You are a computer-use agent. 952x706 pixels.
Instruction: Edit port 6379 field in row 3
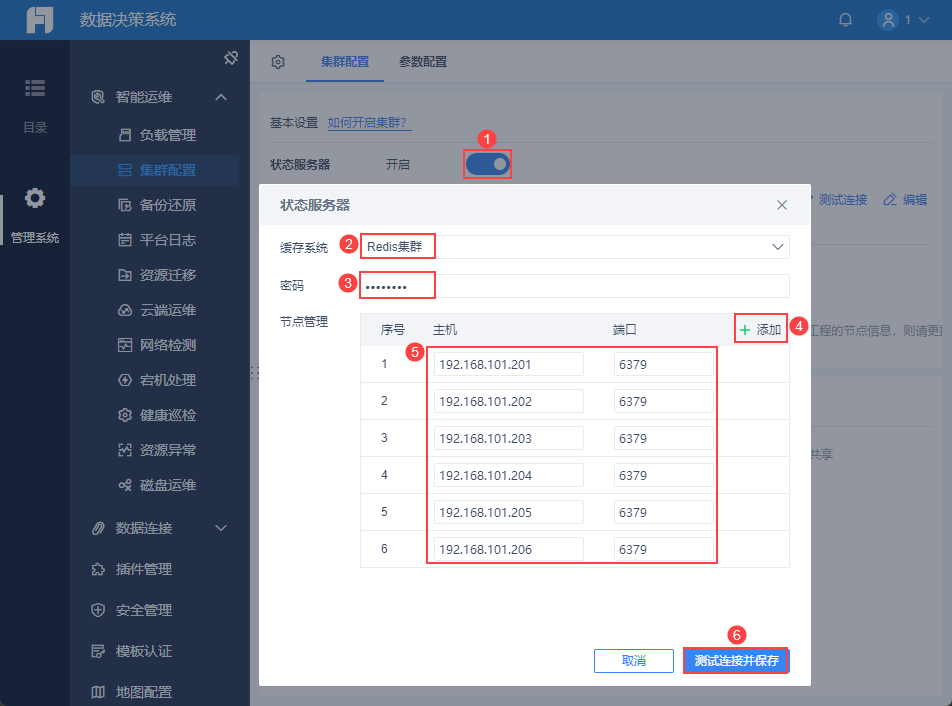[664, 438]
